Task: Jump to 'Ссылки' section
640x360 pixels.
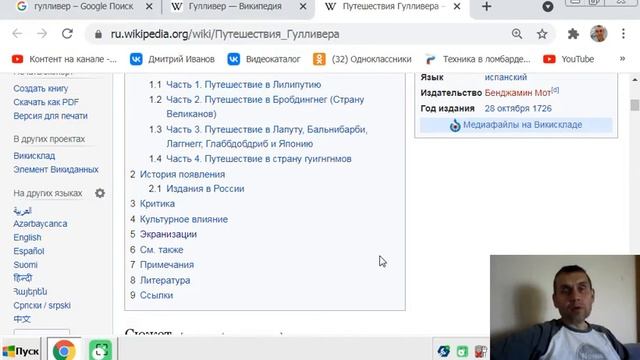Action: point(156,296)
